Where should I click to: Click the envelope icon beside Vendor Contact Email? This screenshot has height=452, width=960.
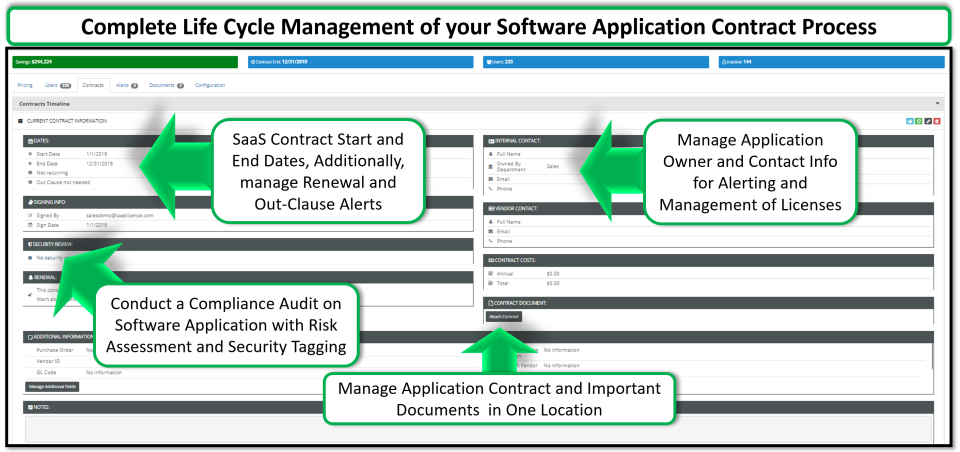490,232
